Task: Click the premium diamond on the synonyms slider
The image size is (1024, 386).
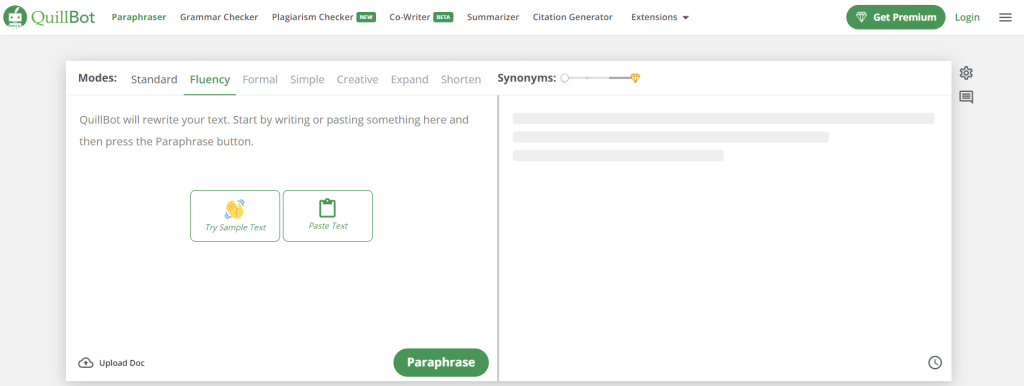Action: (635, 78)
